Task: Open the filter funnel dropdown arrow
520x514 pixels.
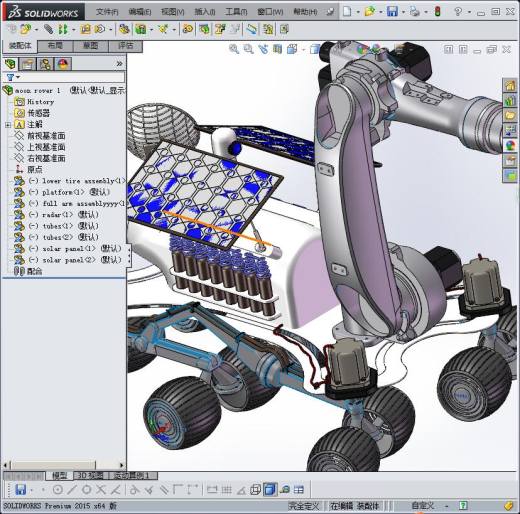Action: tap(18, 77)
